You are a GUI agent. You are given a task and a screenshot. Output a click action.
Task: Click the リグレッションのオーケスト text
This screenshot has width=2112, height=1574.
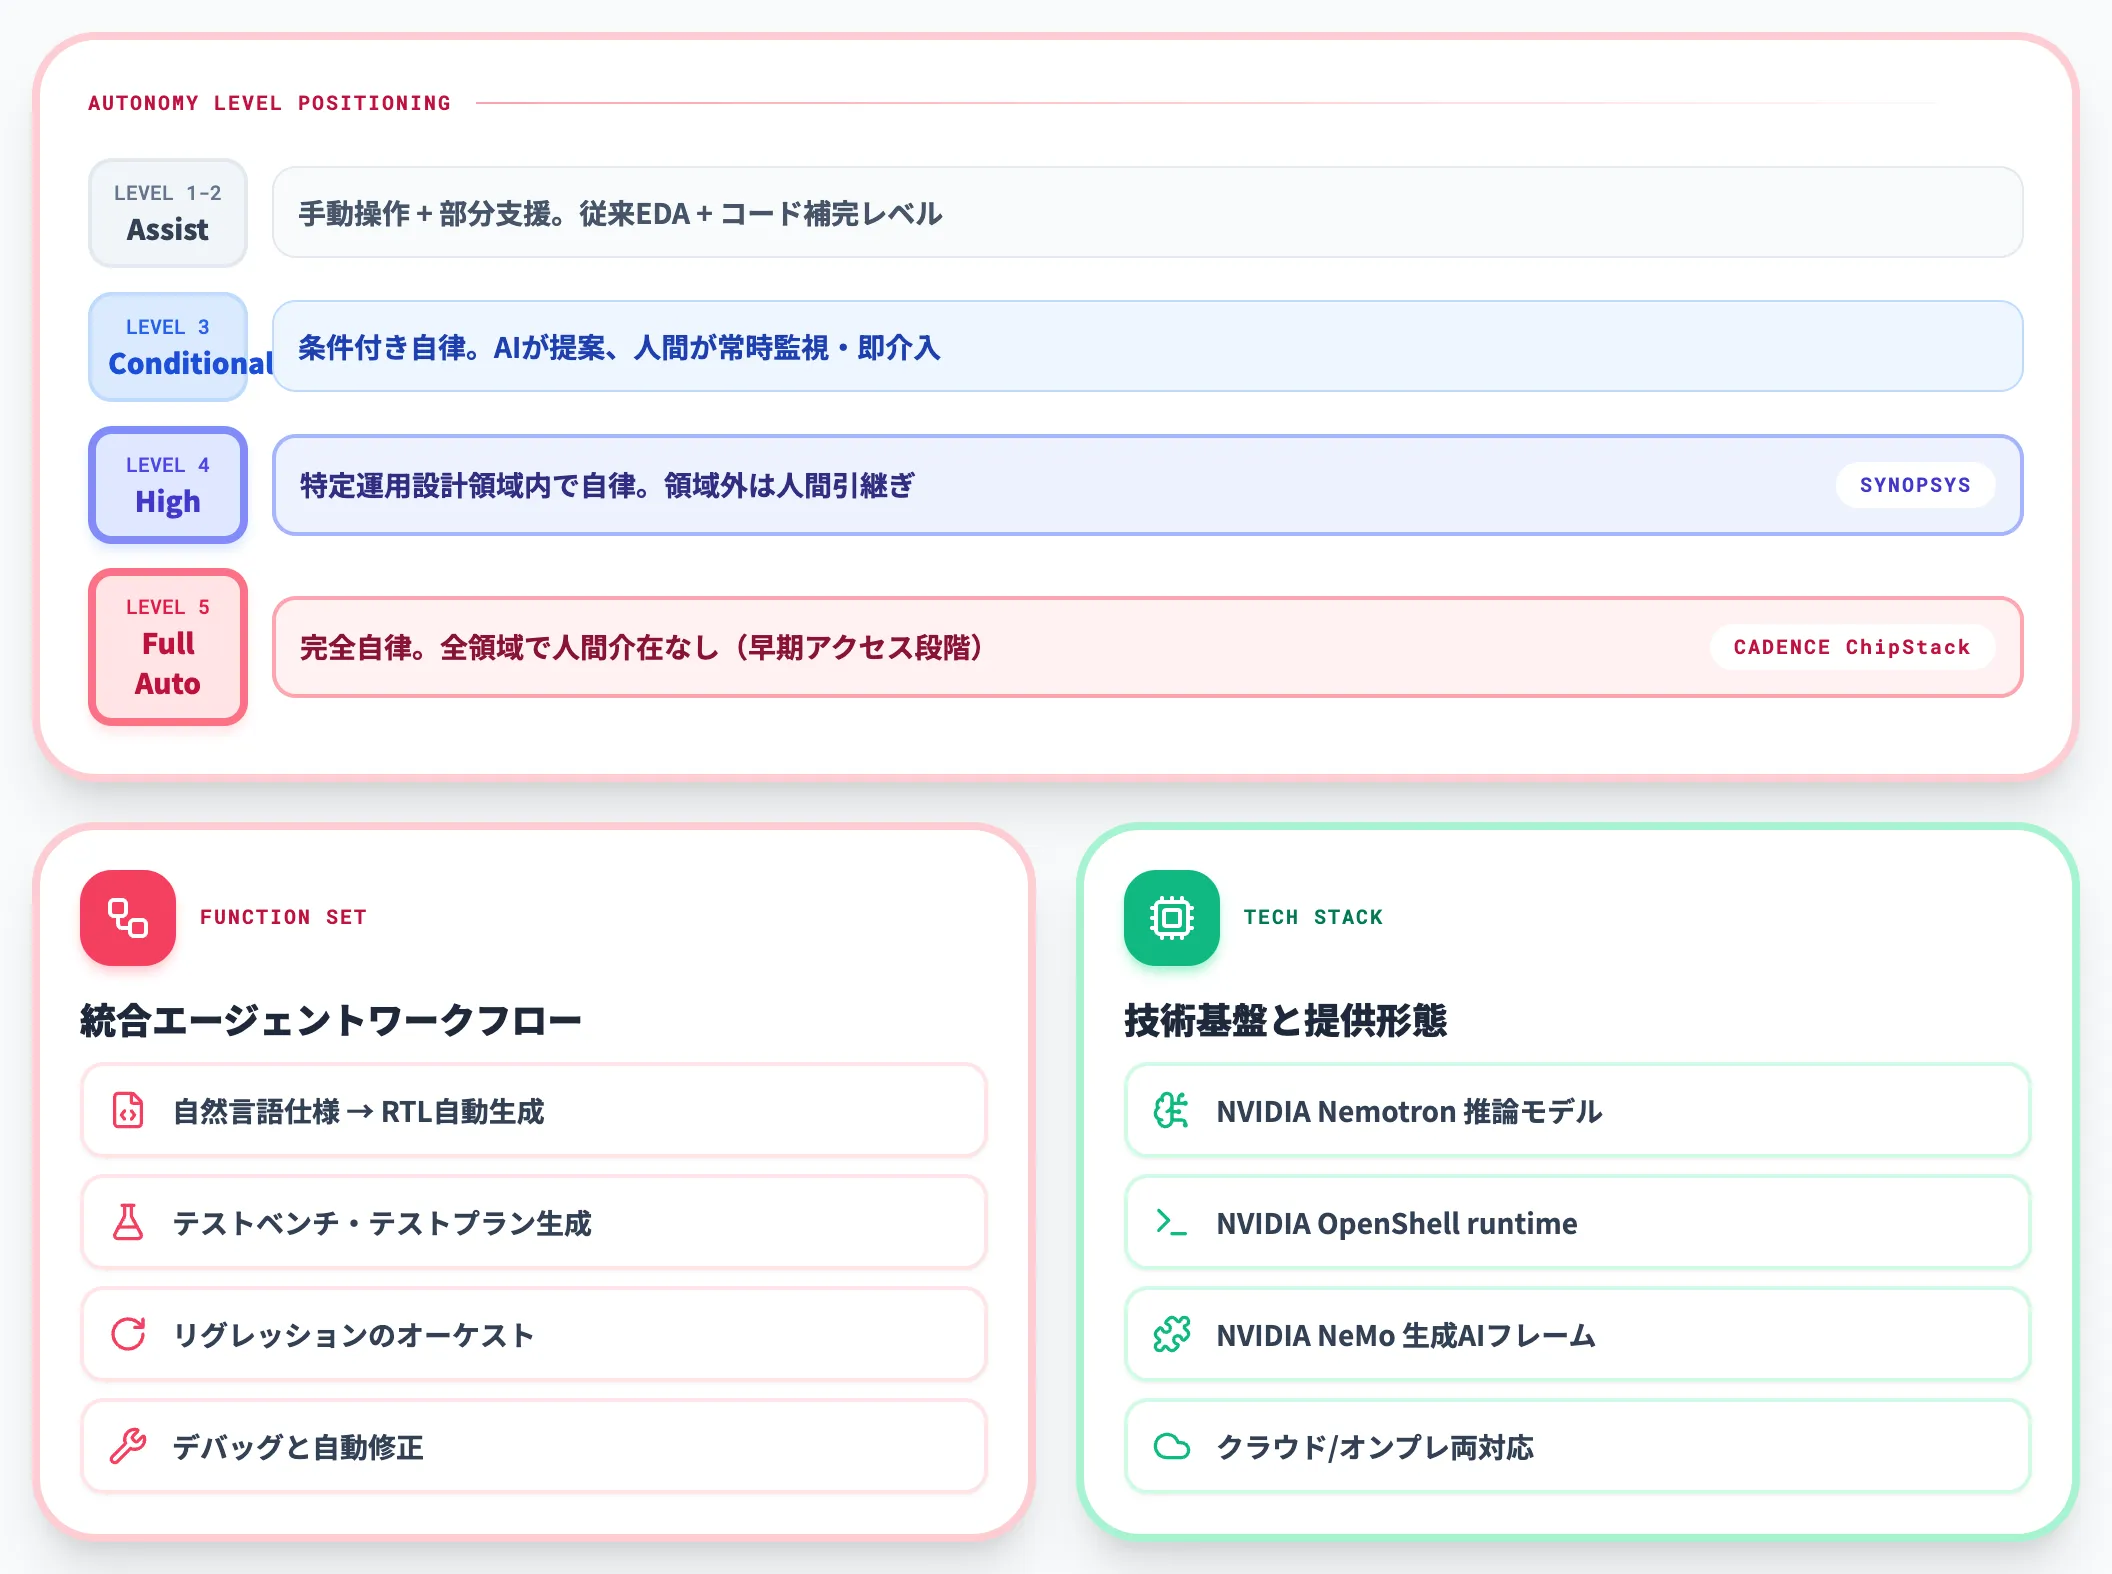click(353, 1336)
